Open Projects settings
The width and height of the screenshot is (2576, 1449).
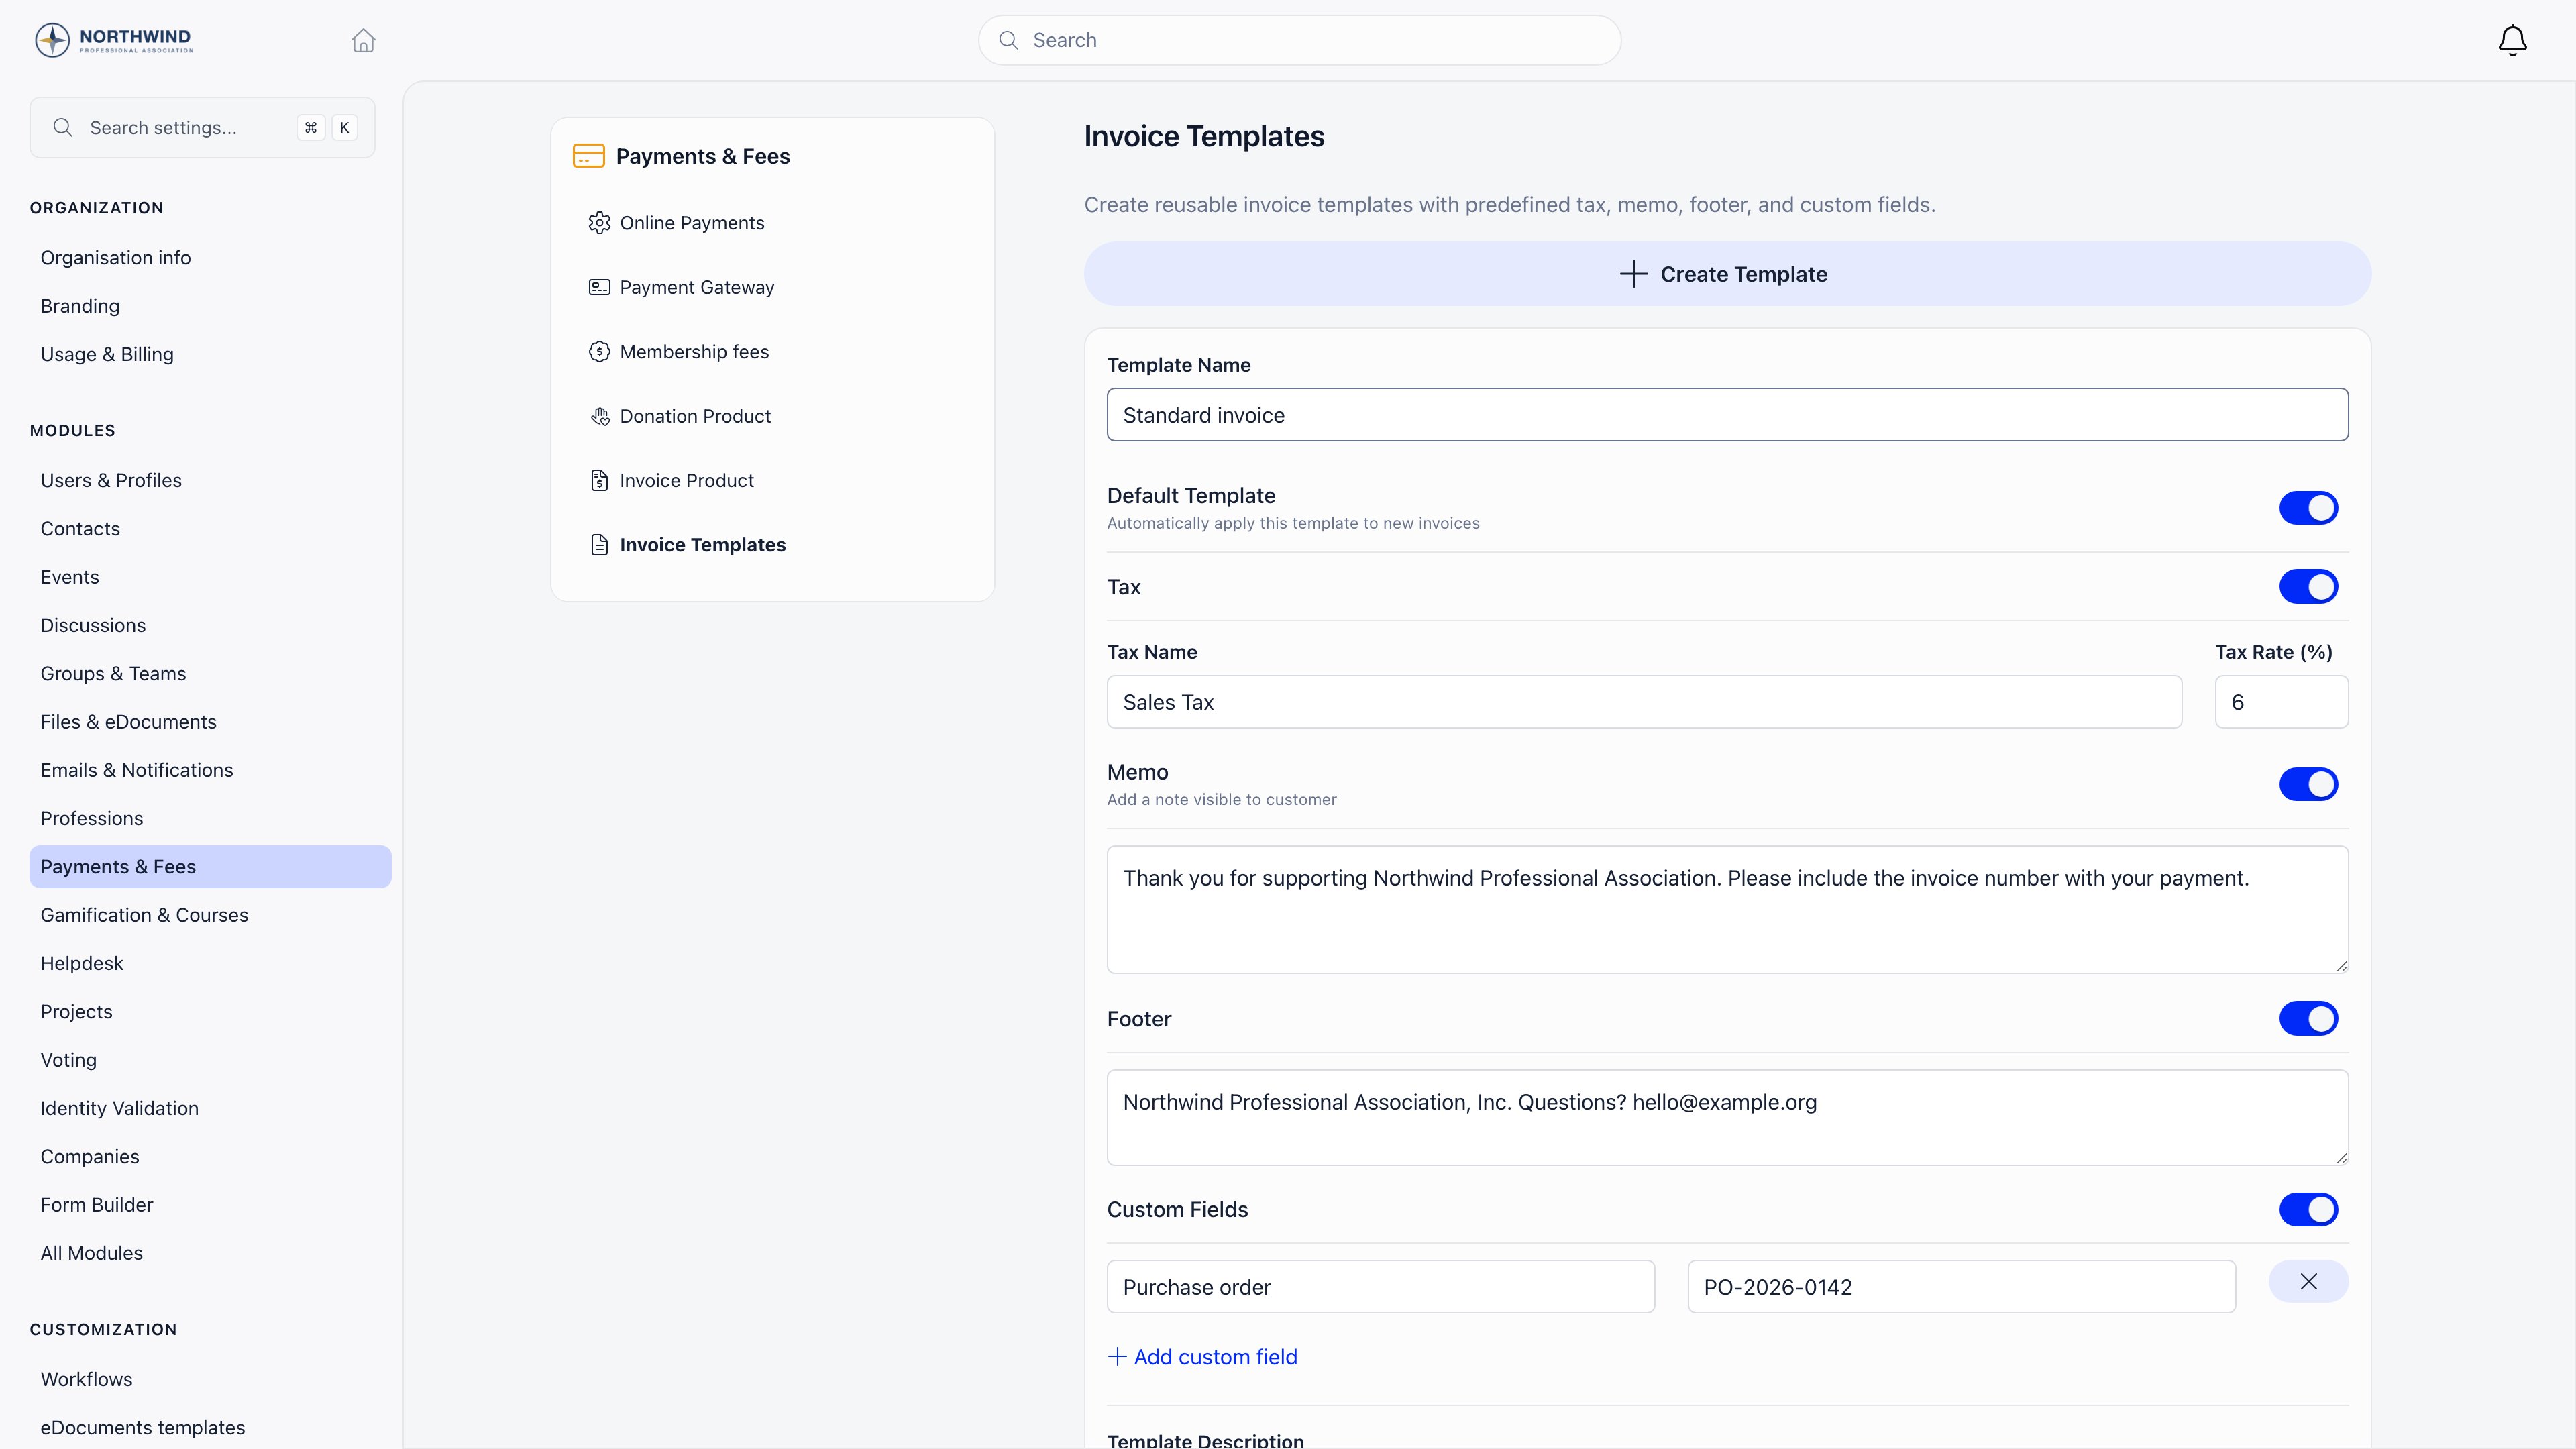[x=76, y=1012]
